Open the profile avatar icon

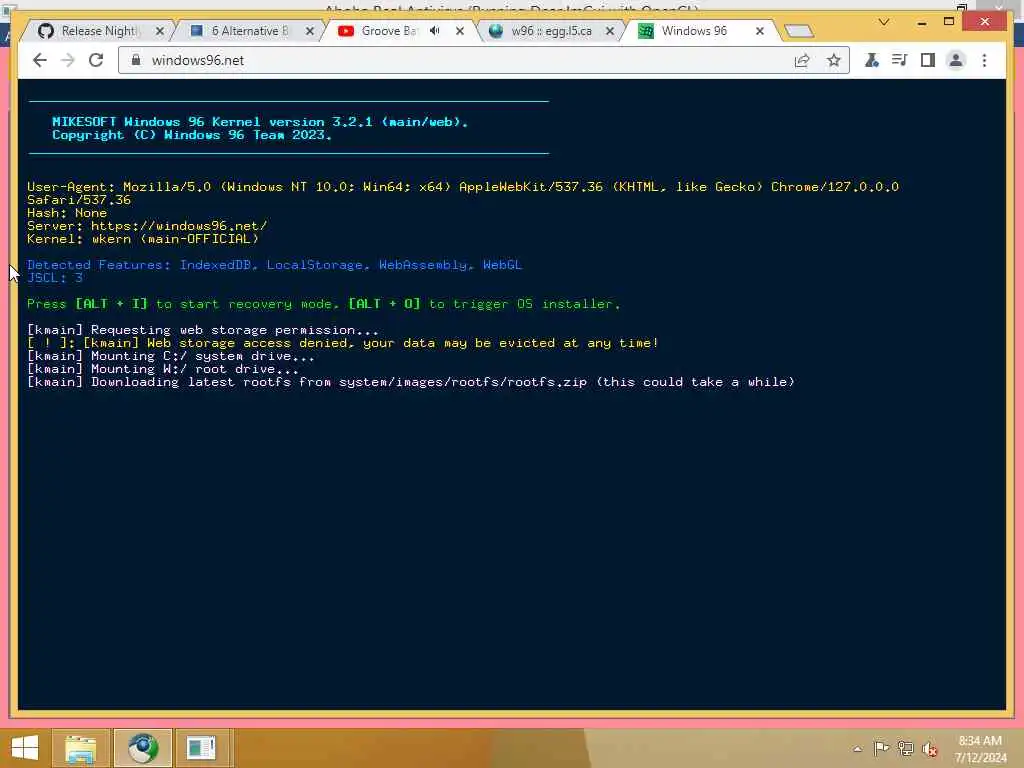pyautogui.click(x=956, y=61)
